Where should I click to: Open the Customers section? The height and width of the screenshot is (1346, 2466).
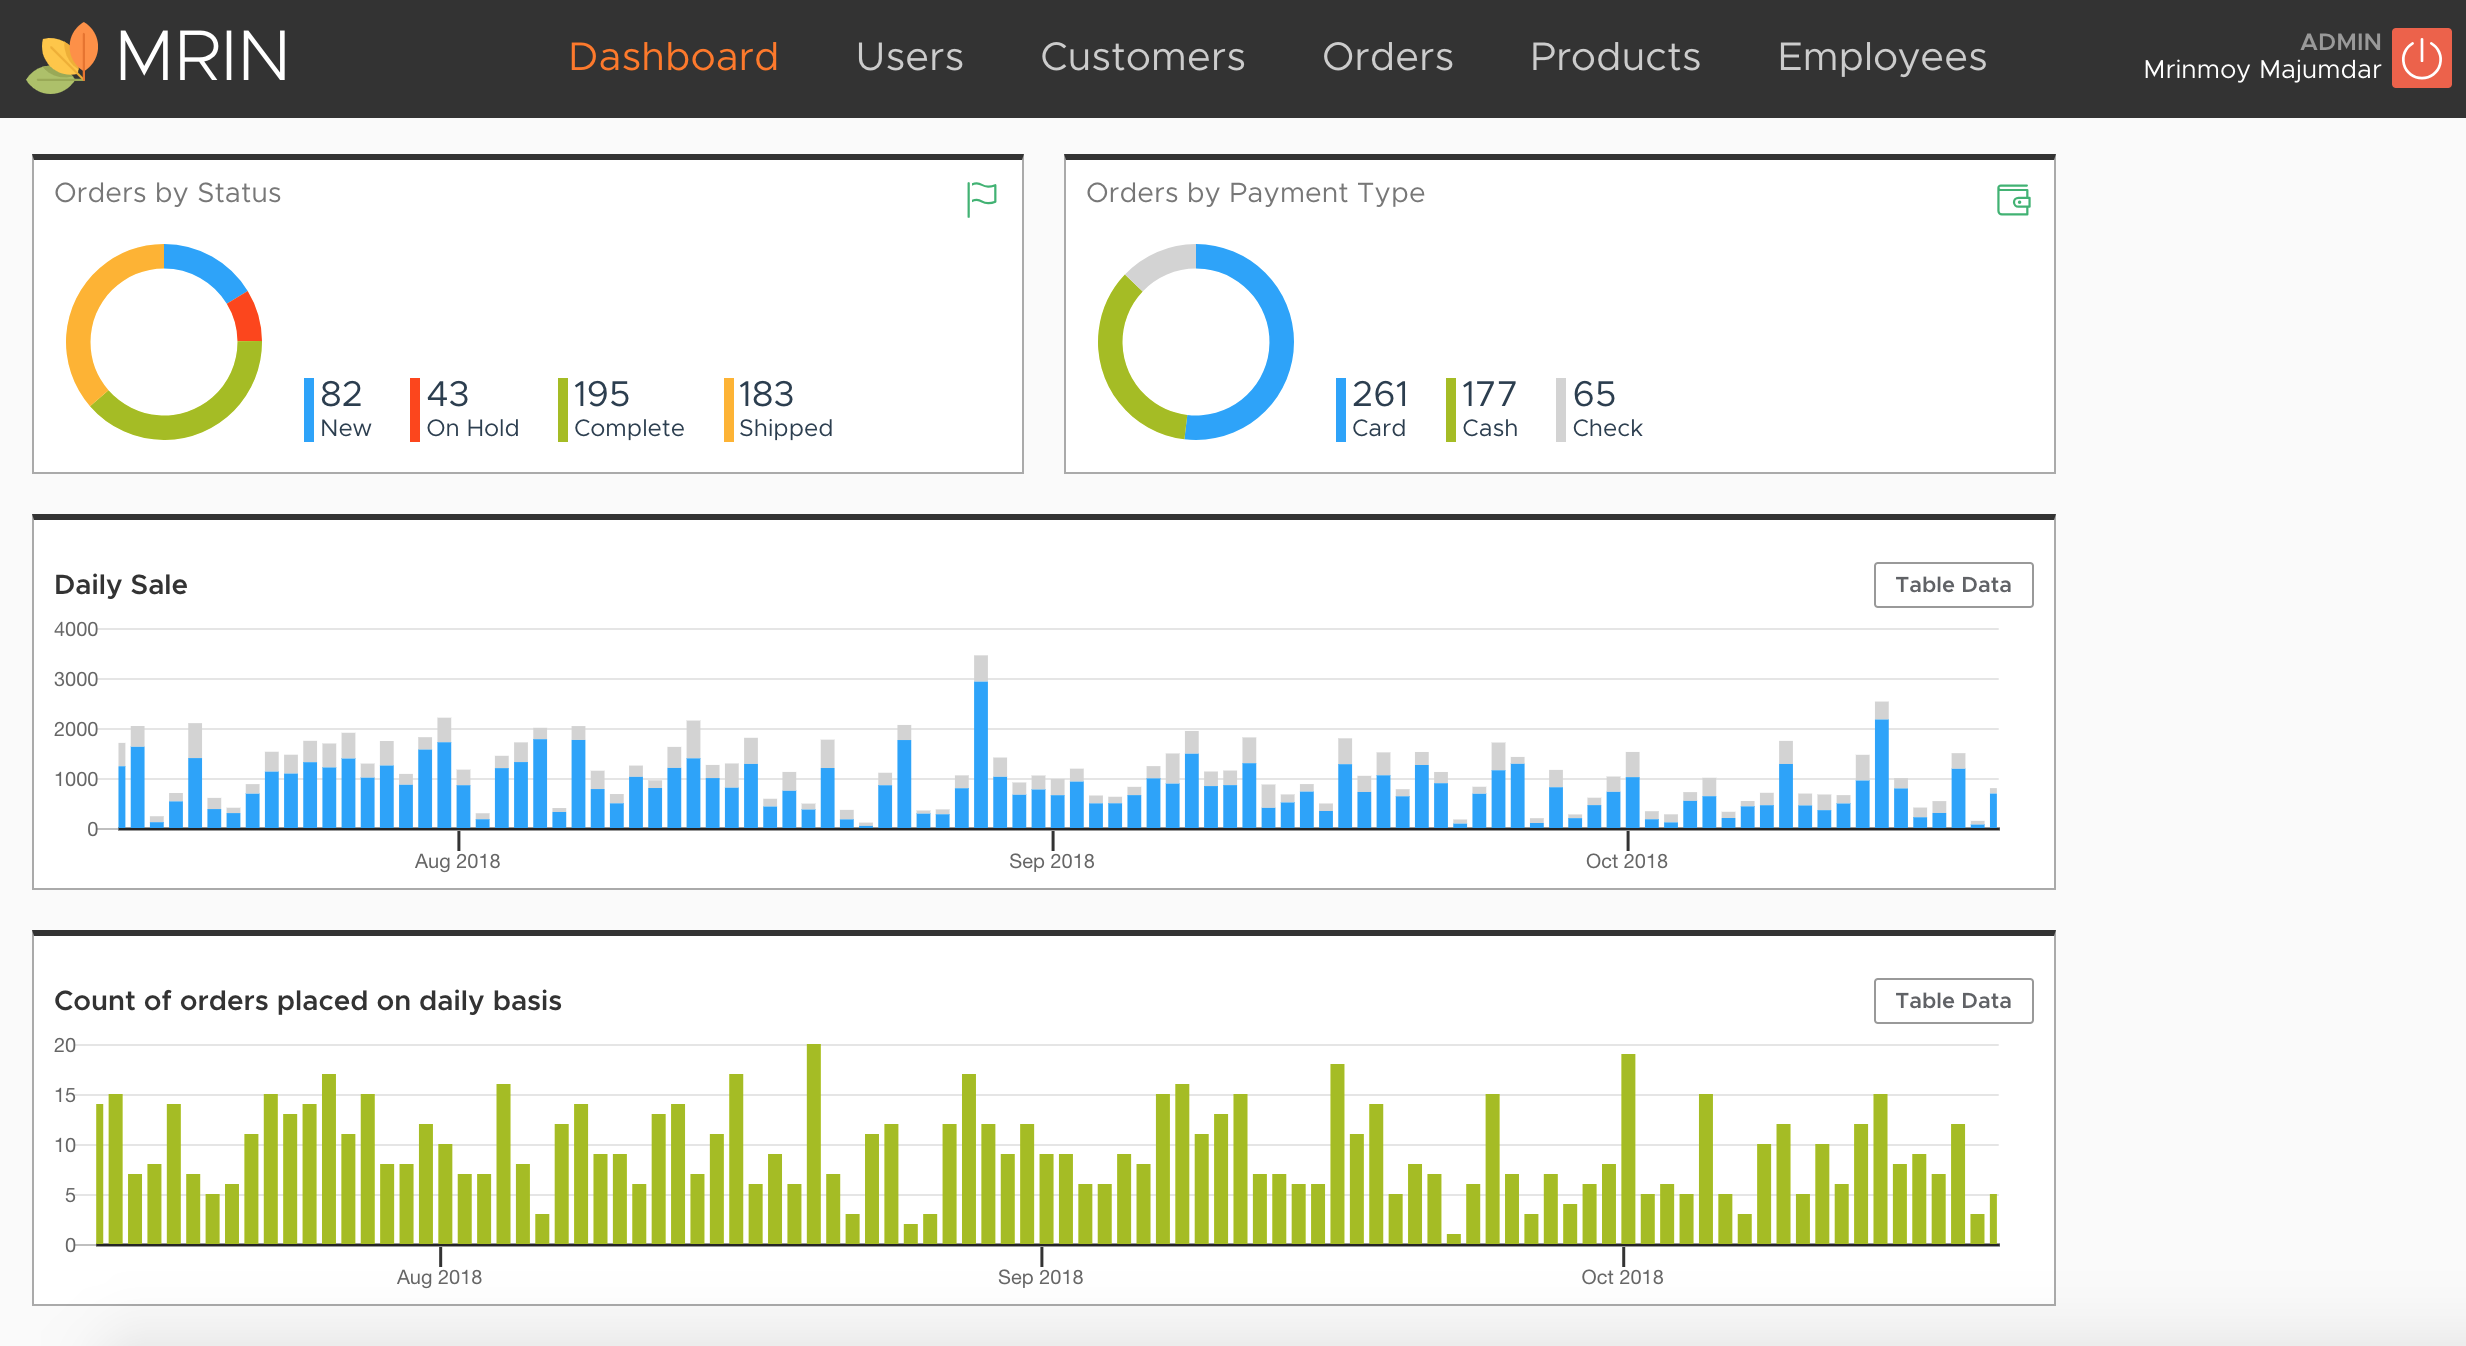(x=1142, y=57)
